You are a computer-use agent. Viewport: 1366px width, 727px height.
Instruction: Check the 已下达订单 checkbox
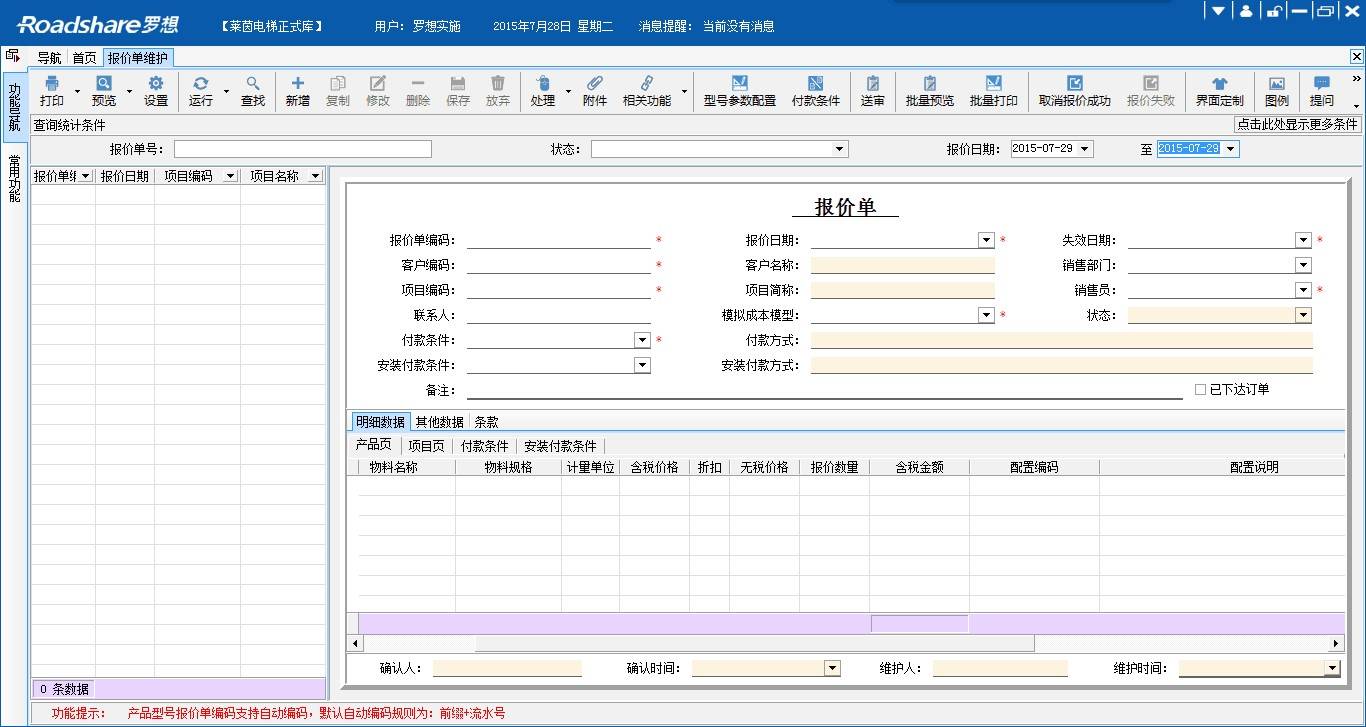[x=1199, y=389]
